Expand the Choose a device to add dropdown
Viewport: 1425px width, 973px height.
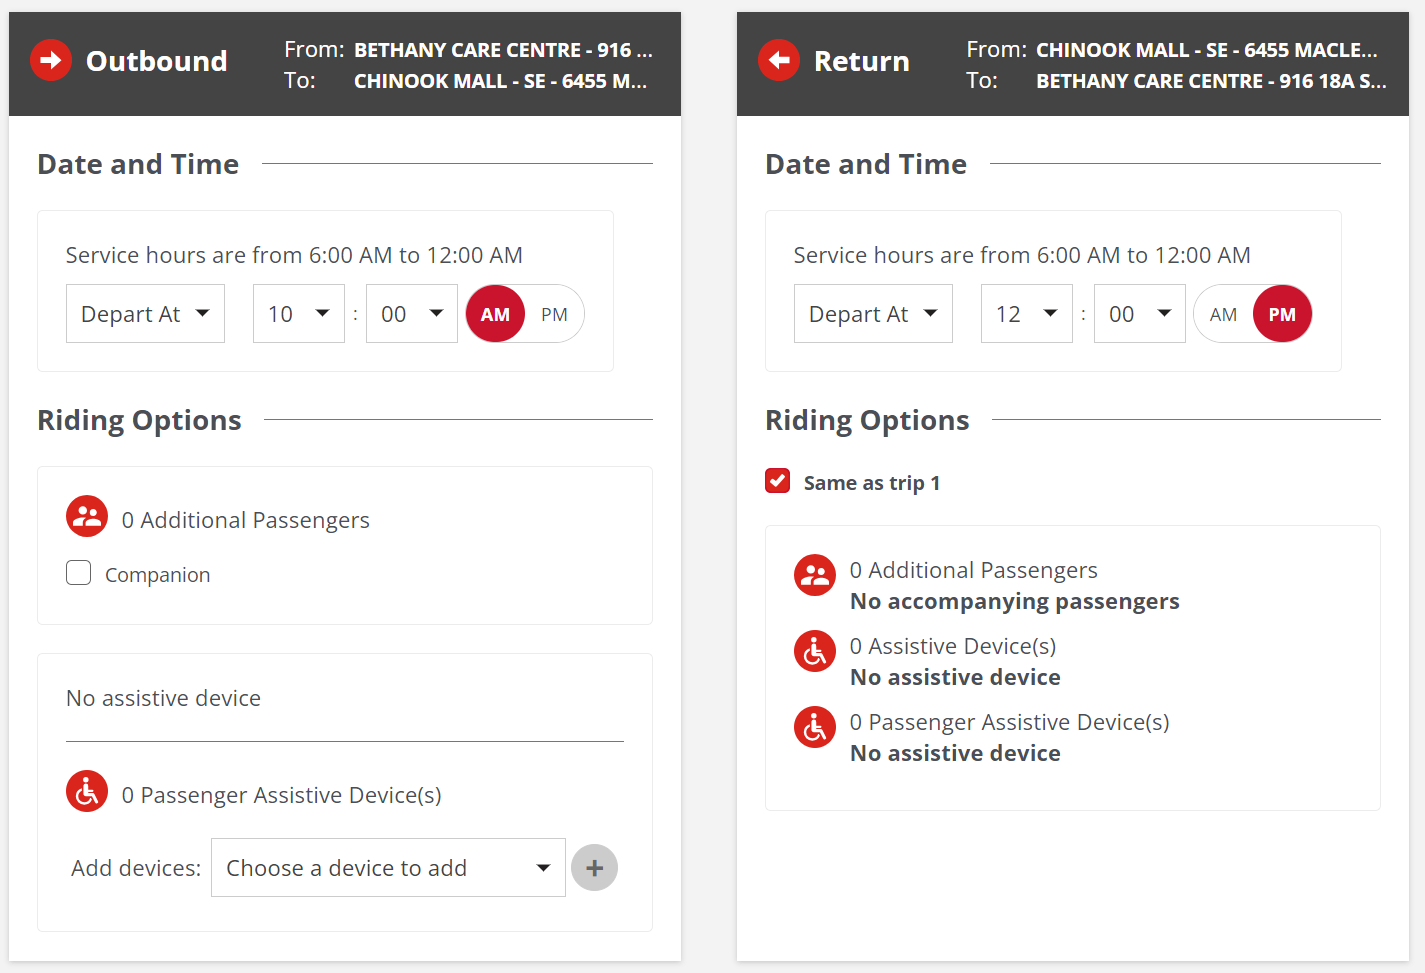click(388, 868)
